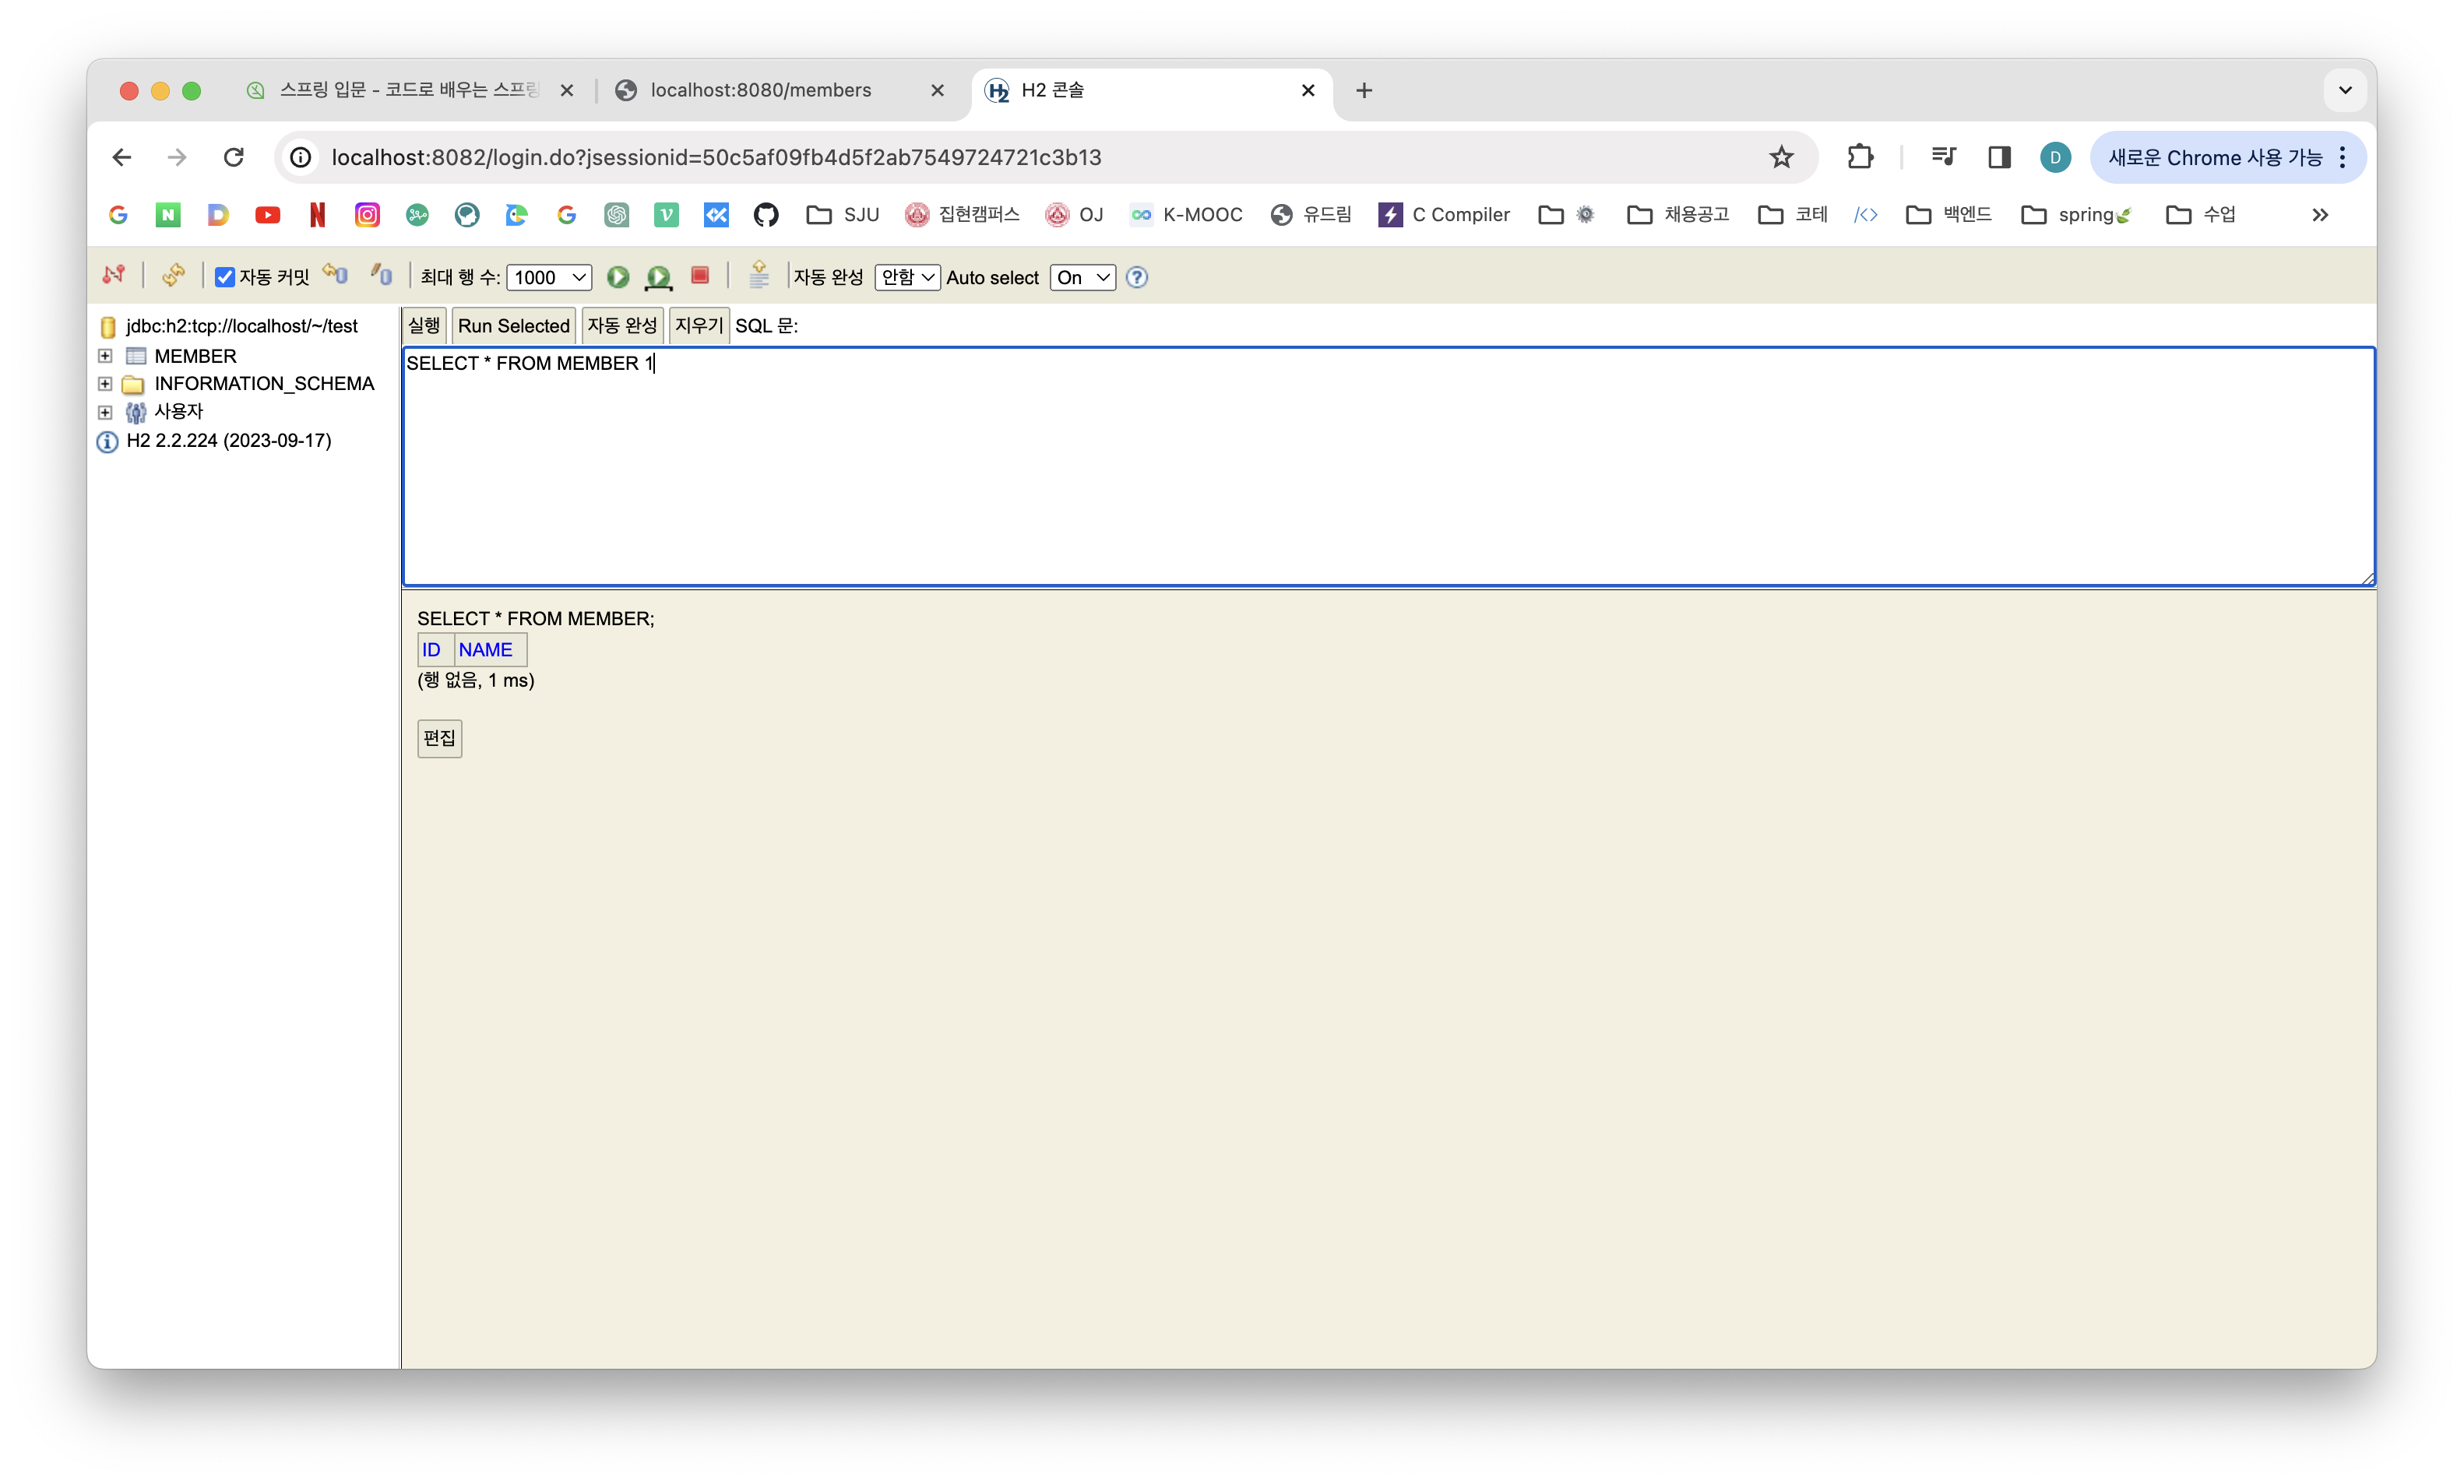The height and width of the screenshot is (1484, 2464).
Task: Click the 편집 button below results
Action: click(439, 738)
